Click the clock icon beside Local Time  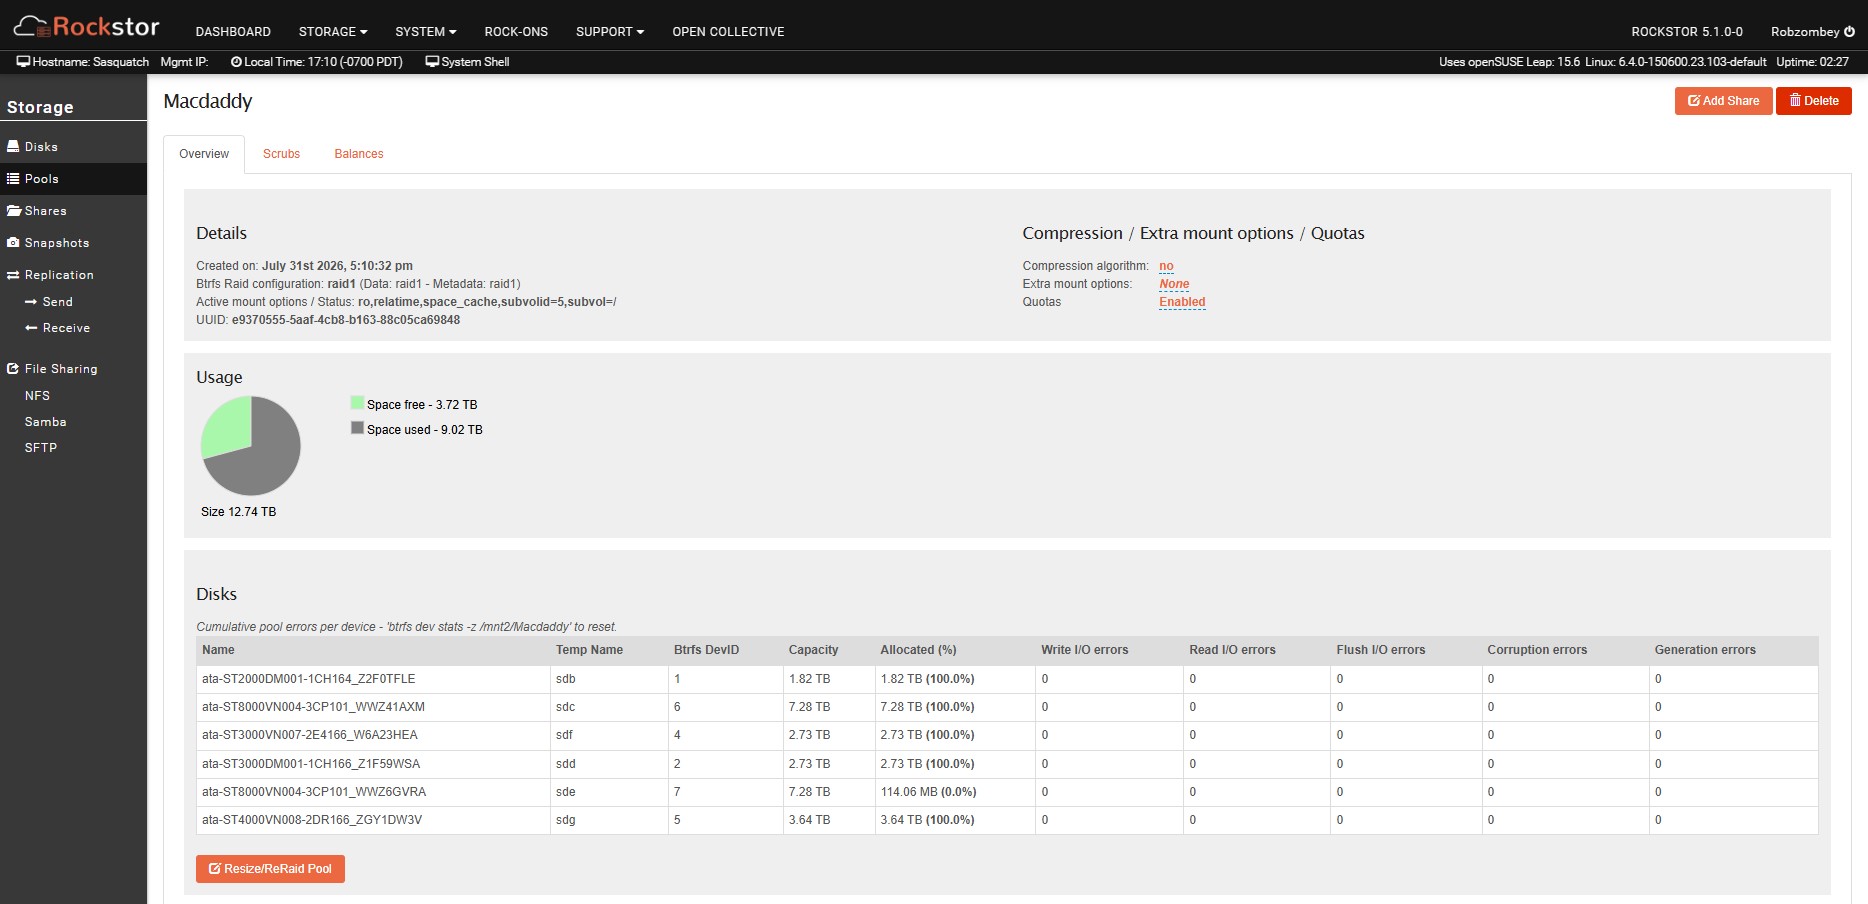(236, 61)
